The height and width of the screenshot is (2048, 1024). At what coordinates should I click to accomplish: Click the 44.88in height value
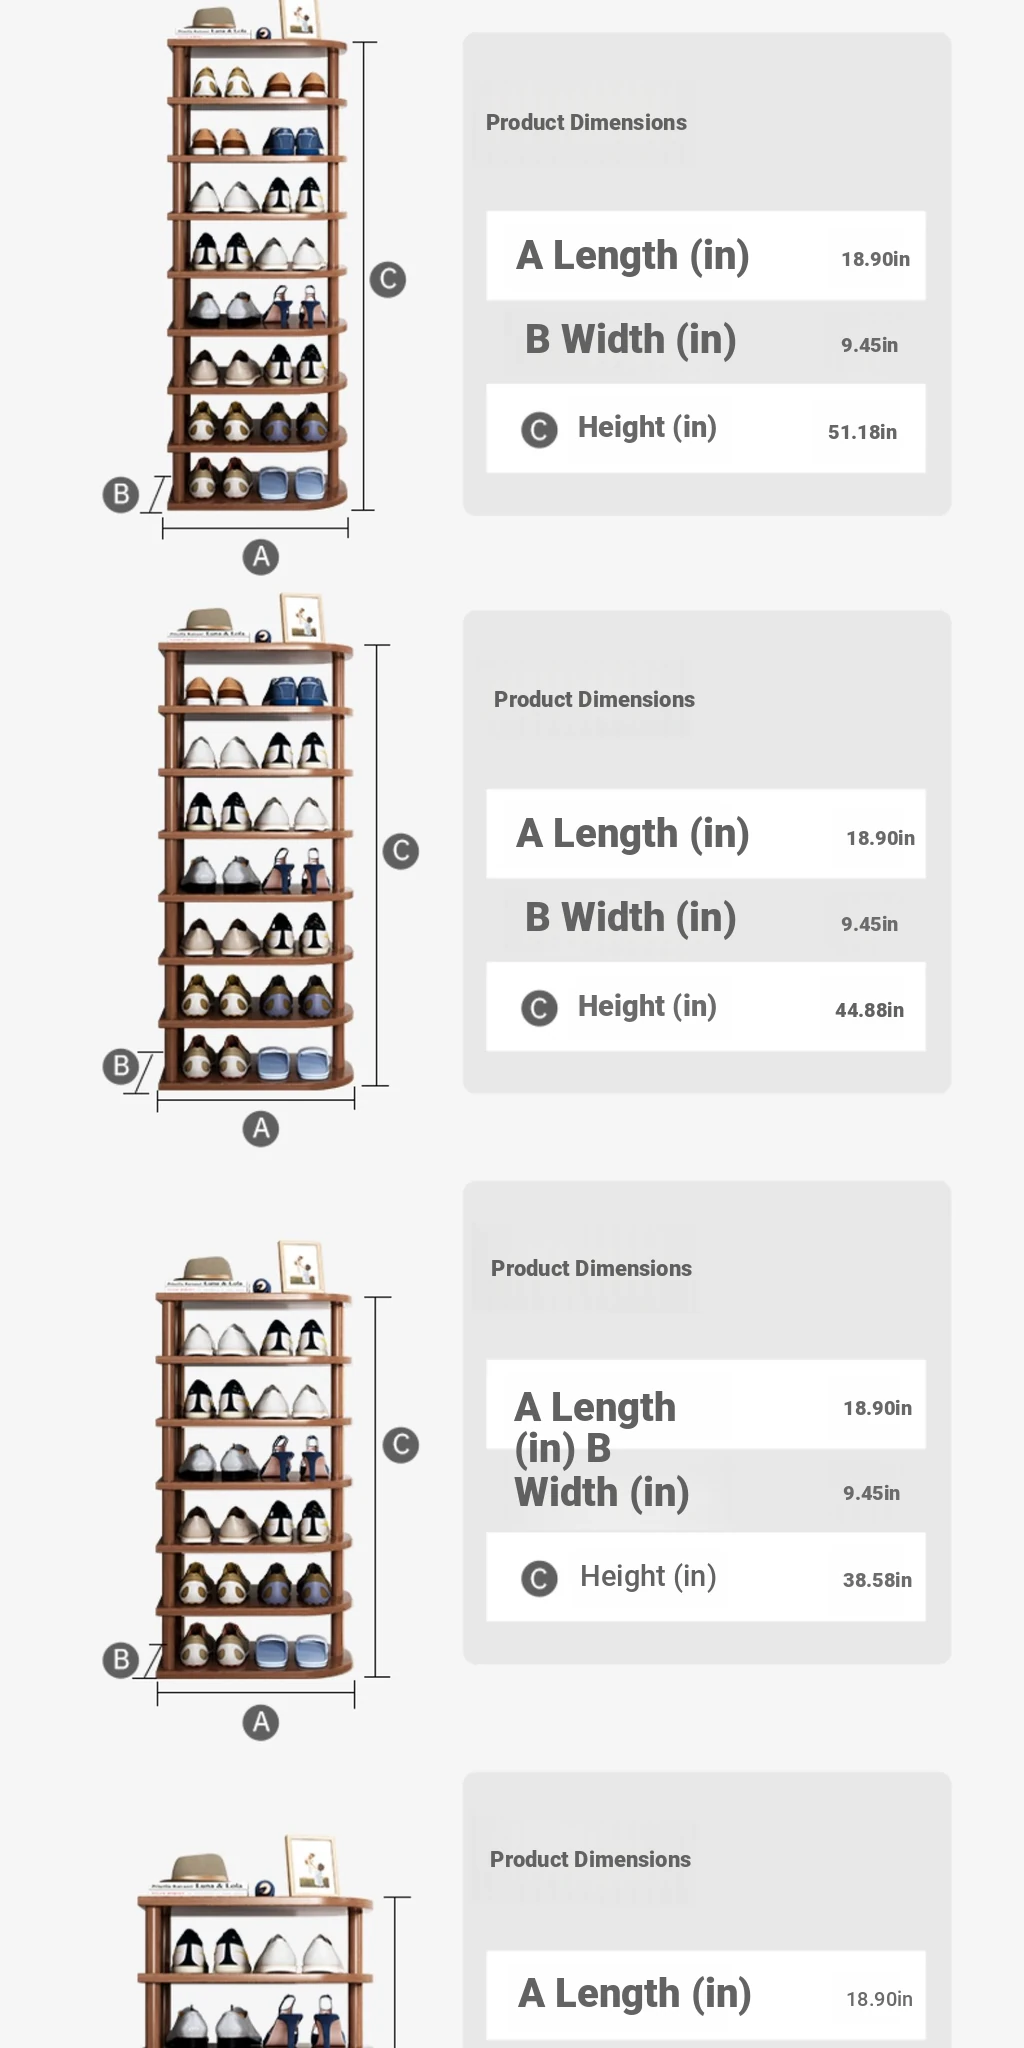(x=869, y=1010)
